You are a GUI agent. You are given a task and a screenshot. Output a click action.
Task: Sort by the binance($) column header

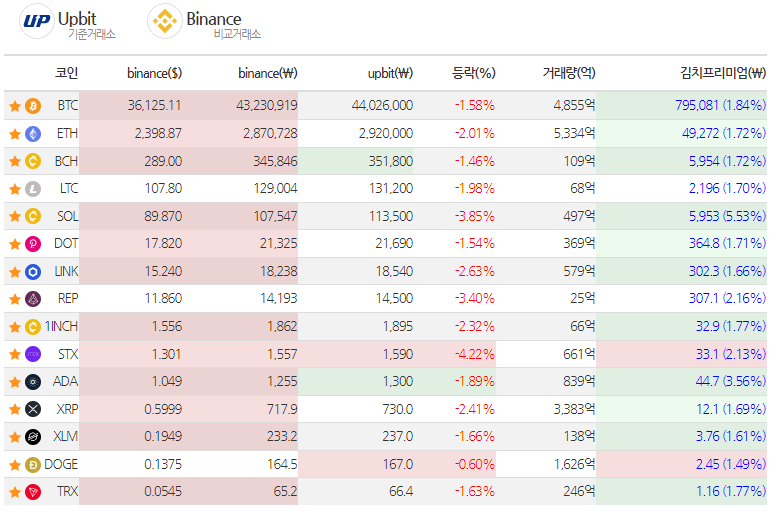click(155, 73)
